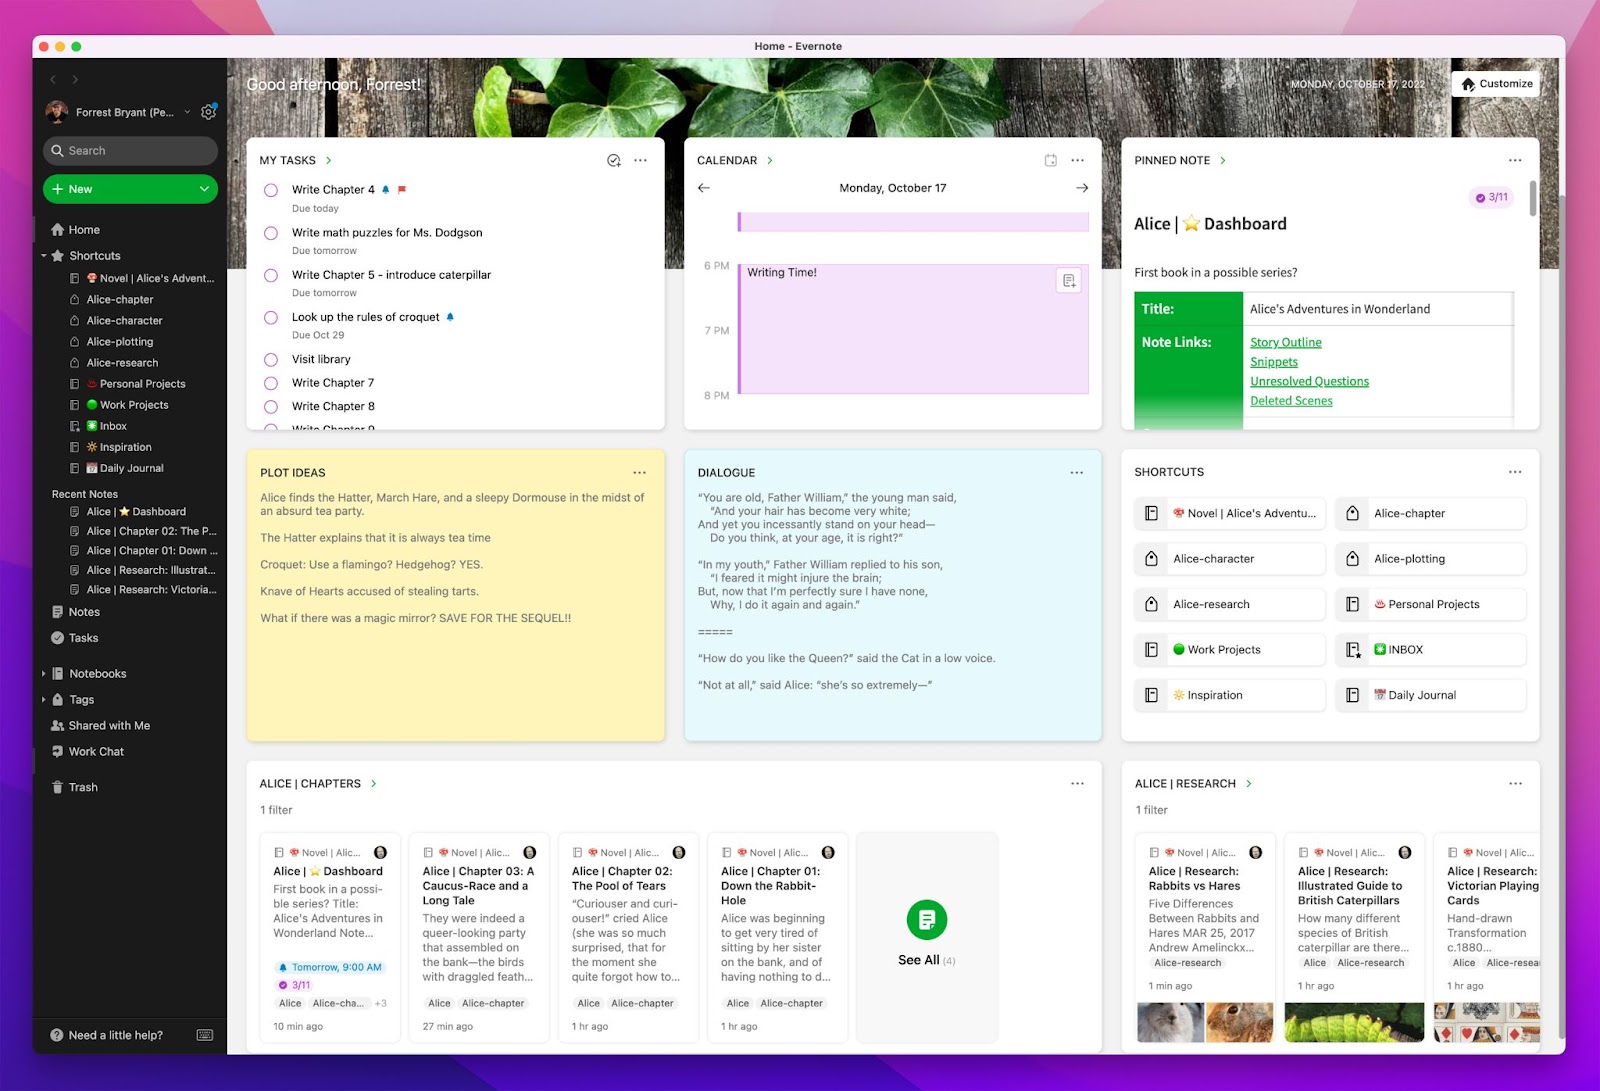Screen dimensions: 1600x1091
Task: Open Dialogue scratch pad options
Action: click(x=1077, y=472)
